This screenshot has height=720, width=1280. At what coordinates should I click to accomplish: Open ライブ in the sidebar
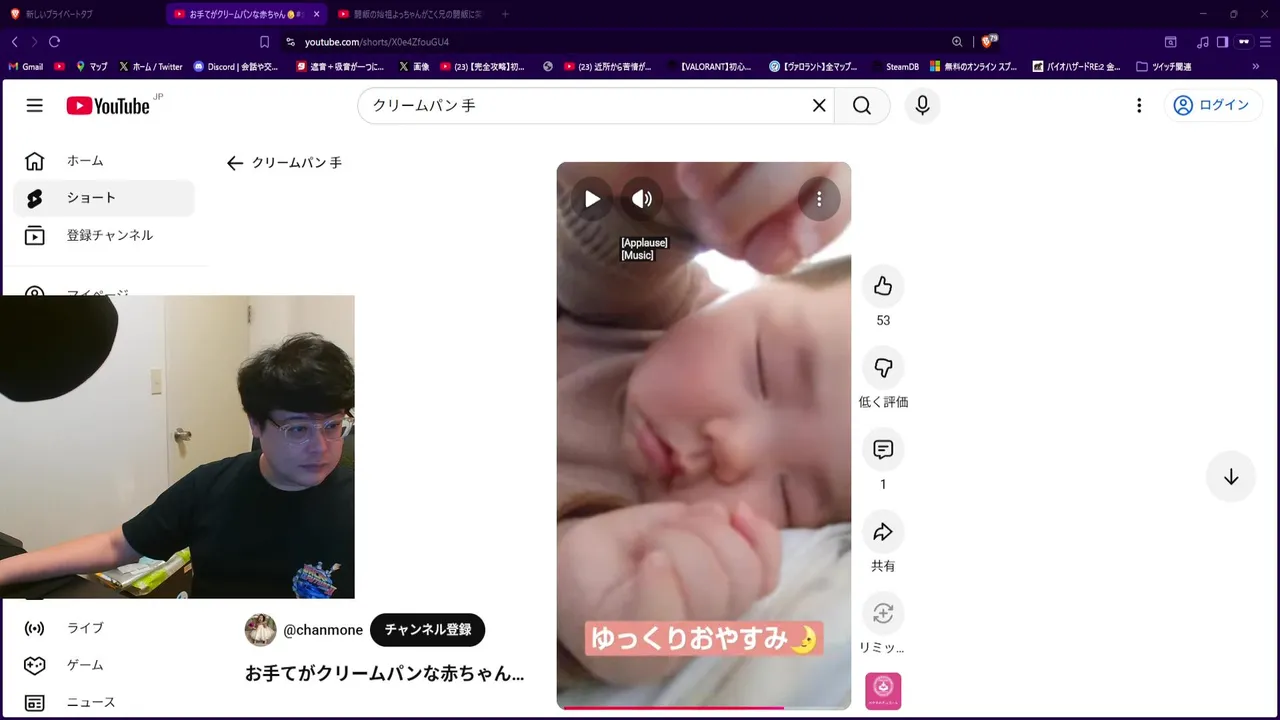pos(104,628)
